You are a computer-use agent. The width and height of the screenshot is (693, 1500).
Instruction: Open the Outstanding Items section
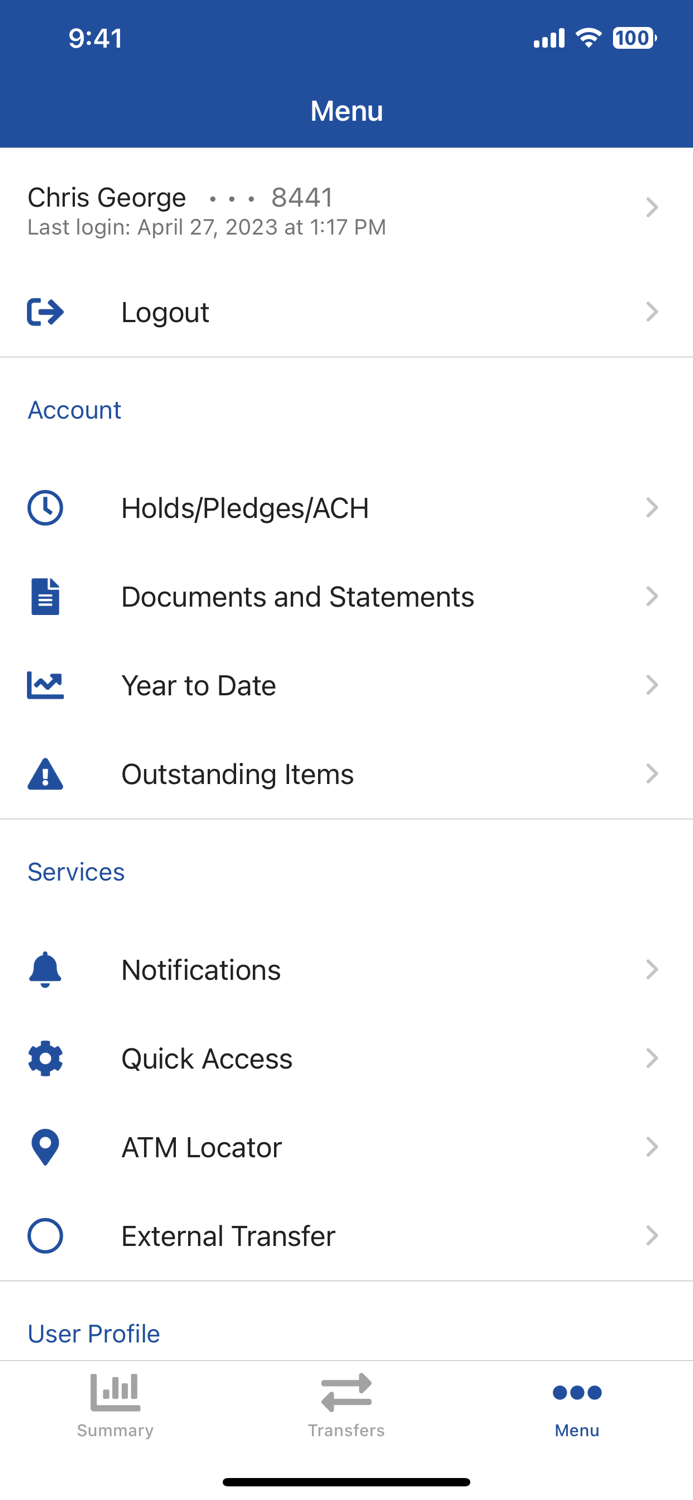237,773
